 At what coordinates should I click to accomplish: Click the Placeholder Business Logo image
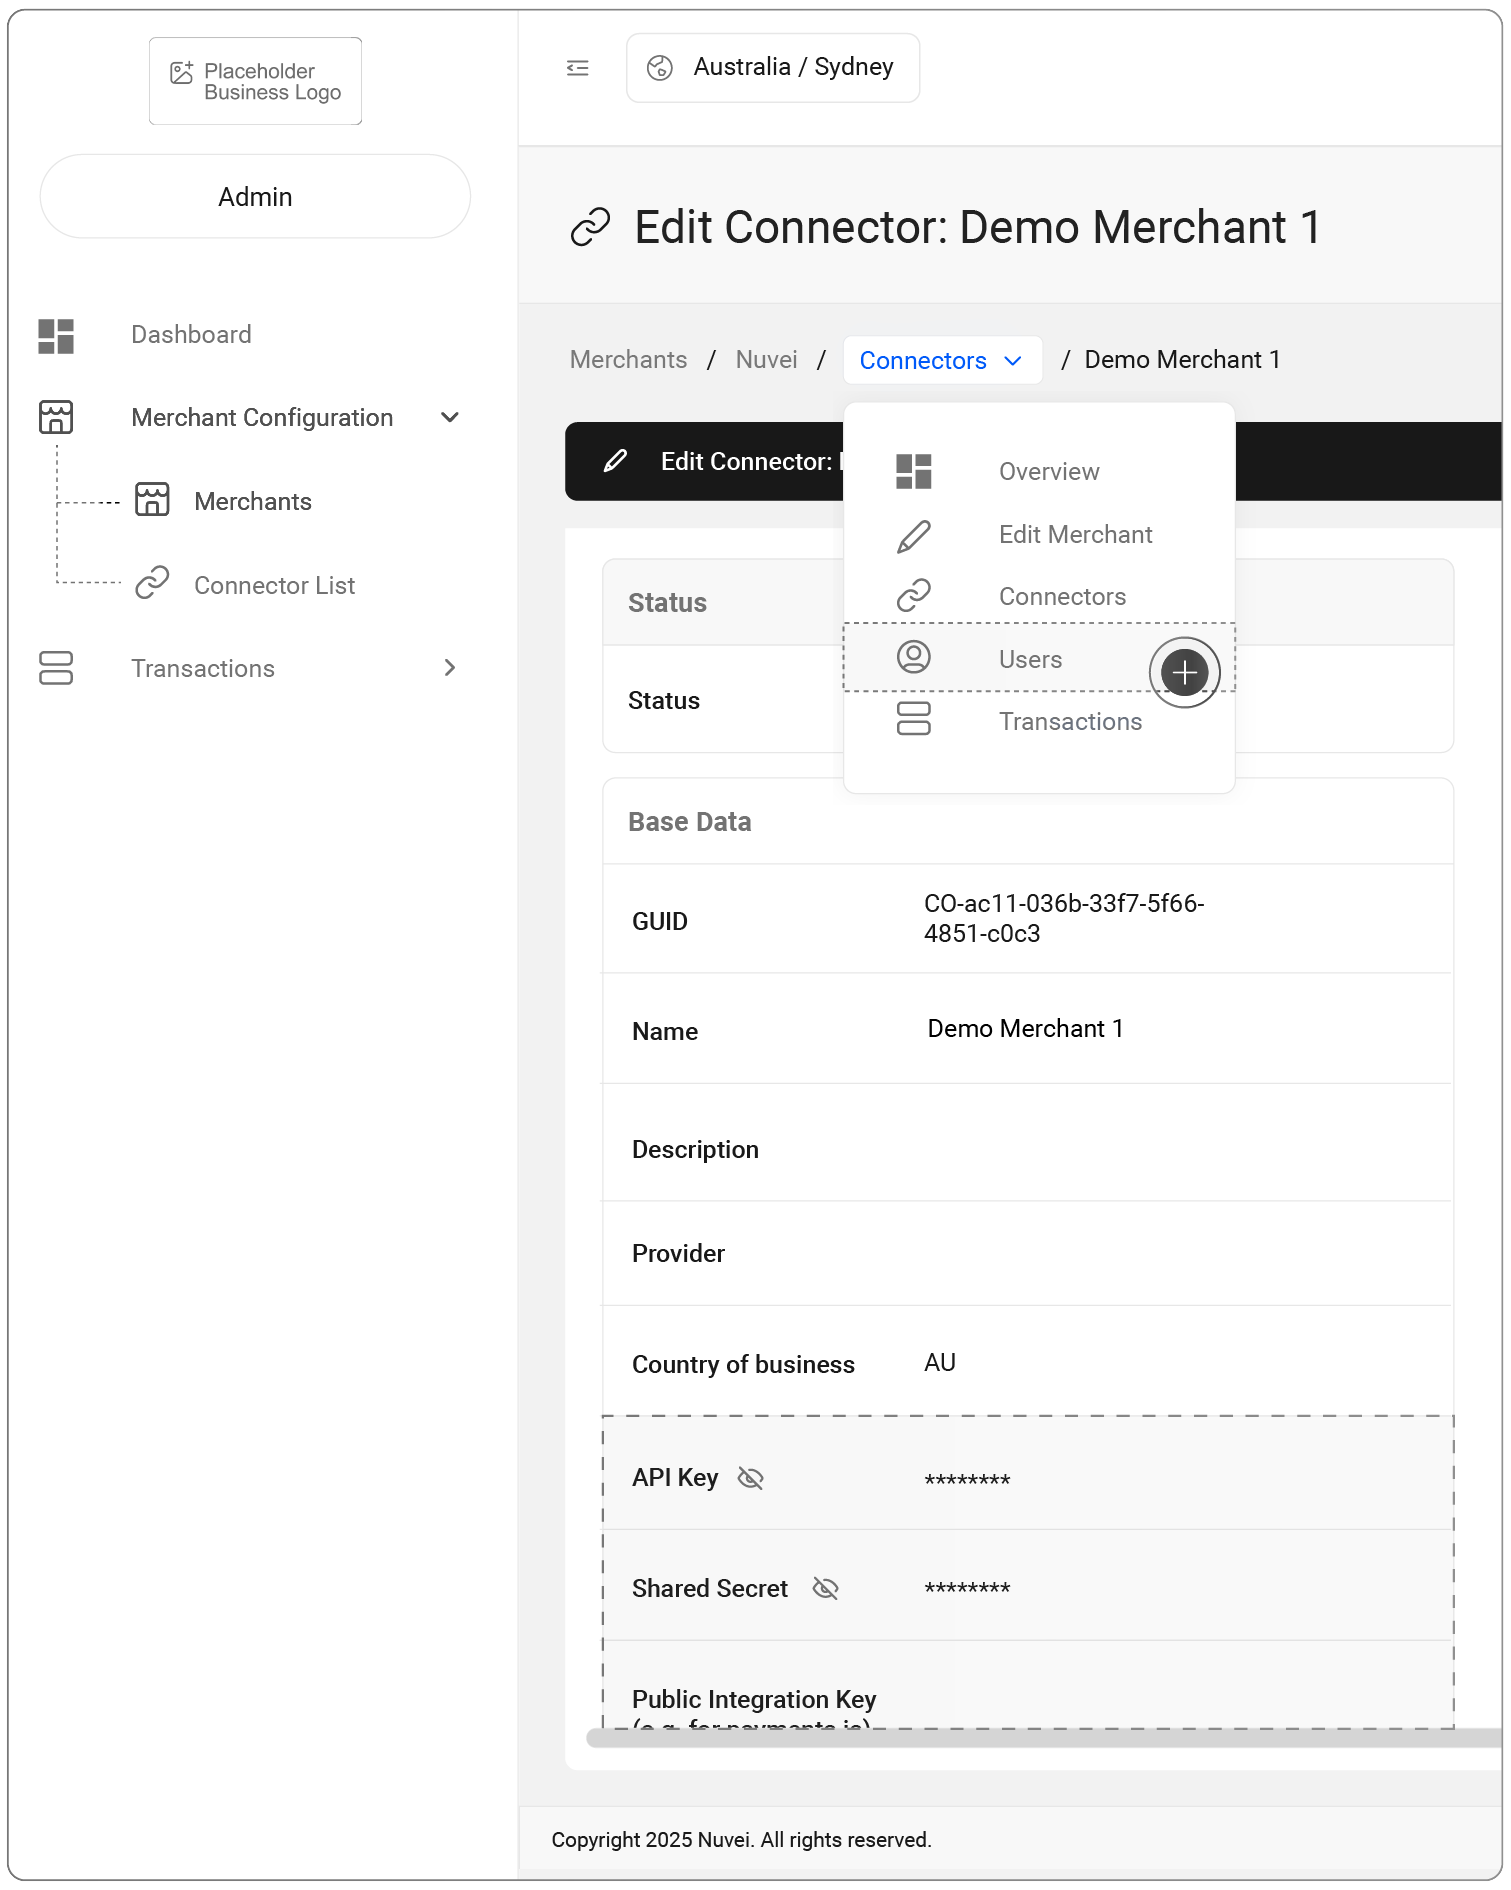click(255, 81)
